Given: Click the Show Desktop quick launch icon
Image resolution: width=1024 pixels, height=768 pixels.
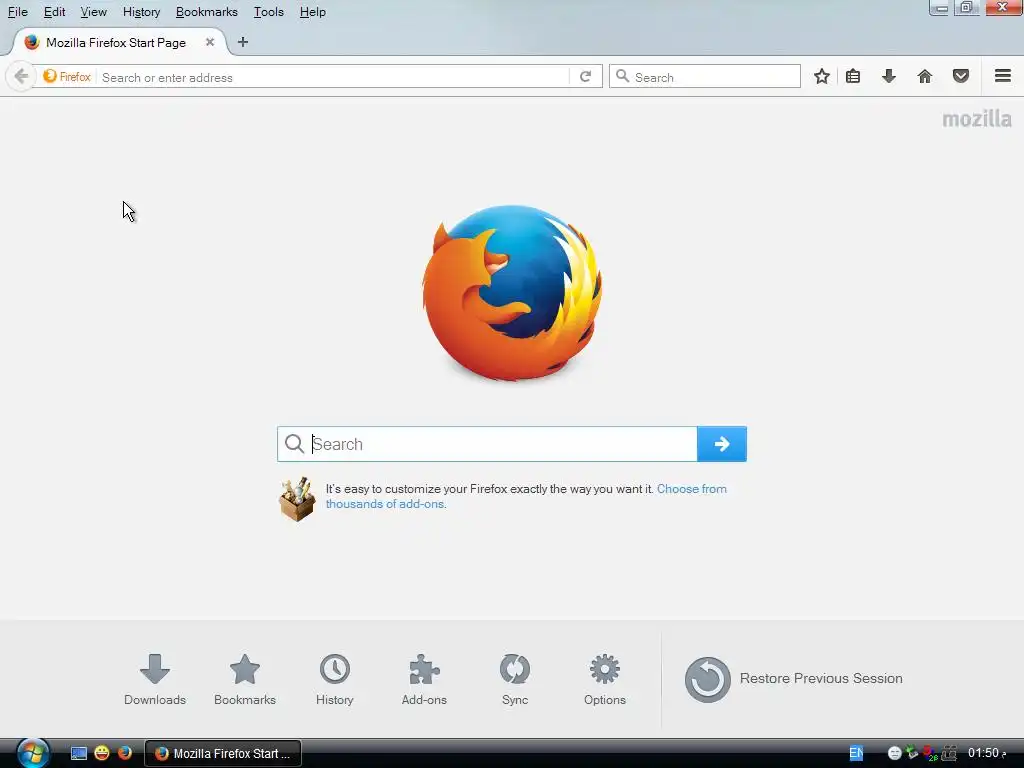Looking at the screenshot, I should (x=78, y=753).
